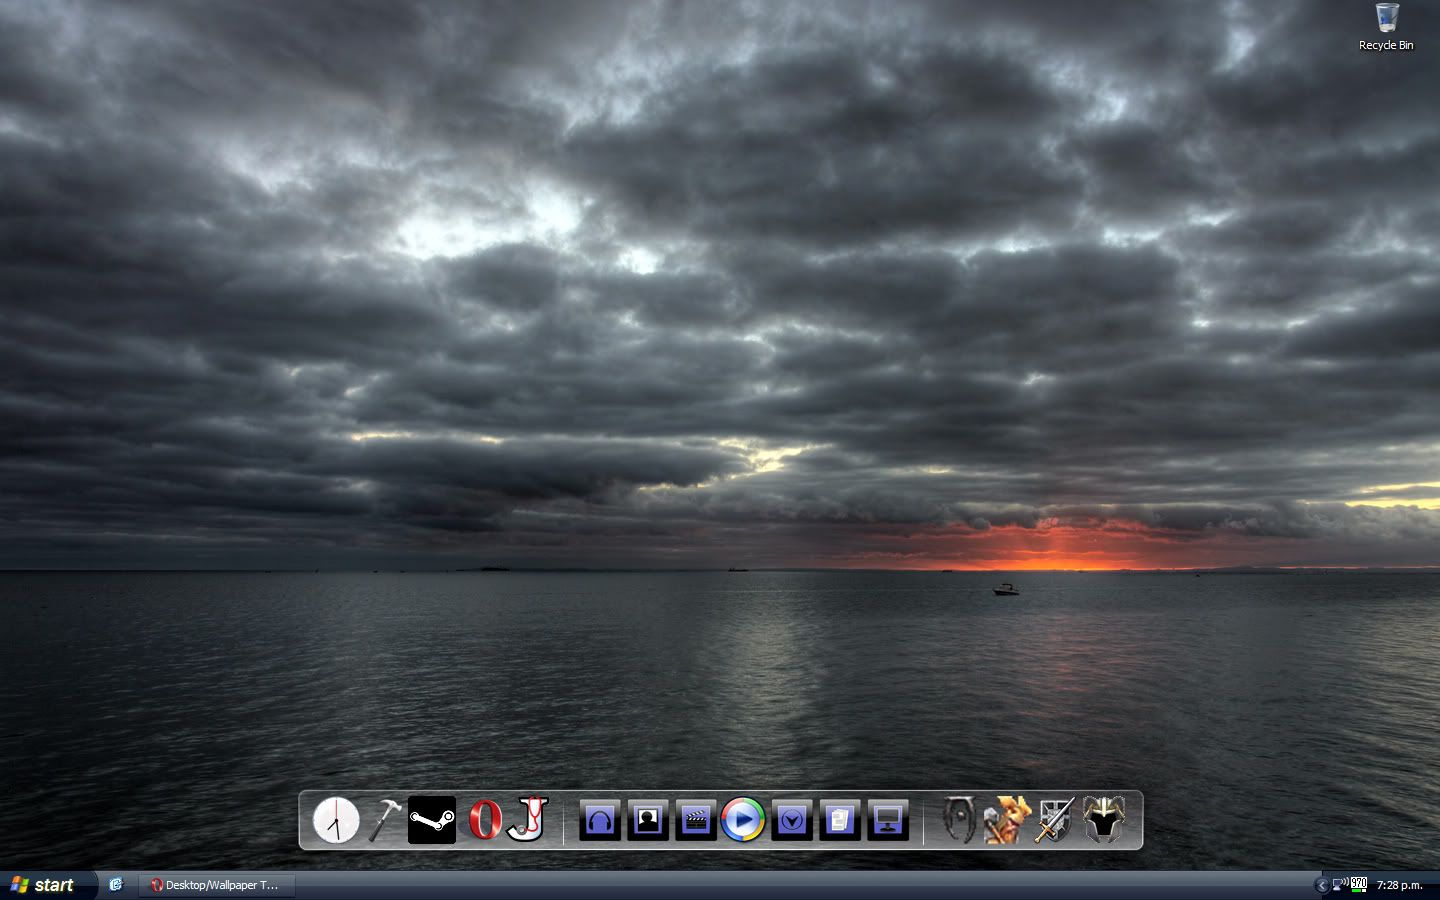This screenshot has height=900, width=1440.
Task: Launch Windows Media Player from dock
Action: pyautogui.click(x=743, y=821)
